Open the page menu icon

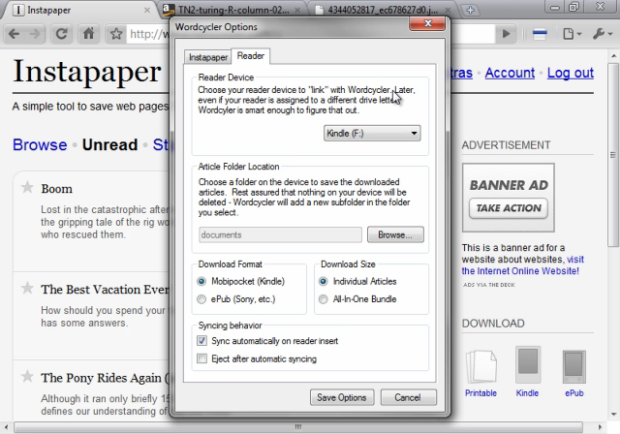[571, 34]
